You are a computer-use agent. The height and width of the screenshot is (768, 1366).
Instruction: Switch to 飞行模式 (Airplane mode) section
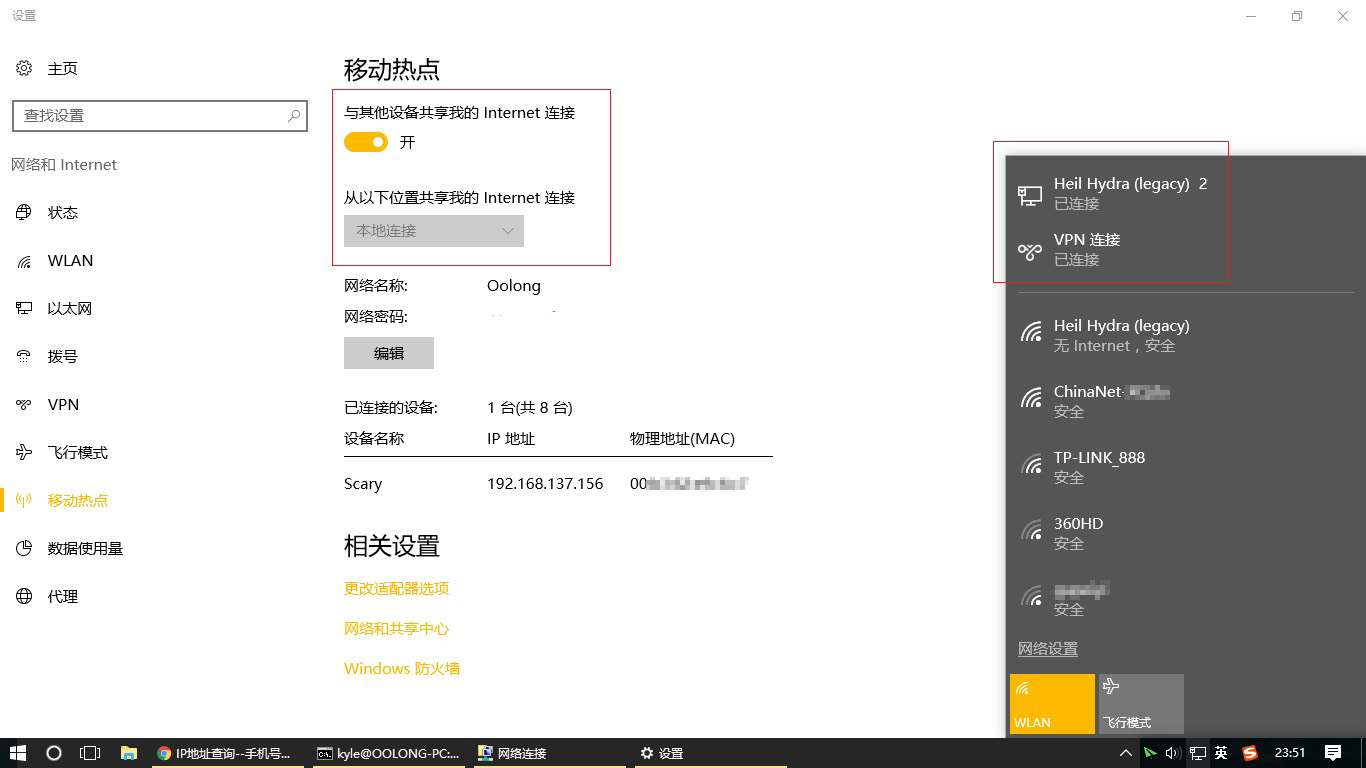click(80, 452)
